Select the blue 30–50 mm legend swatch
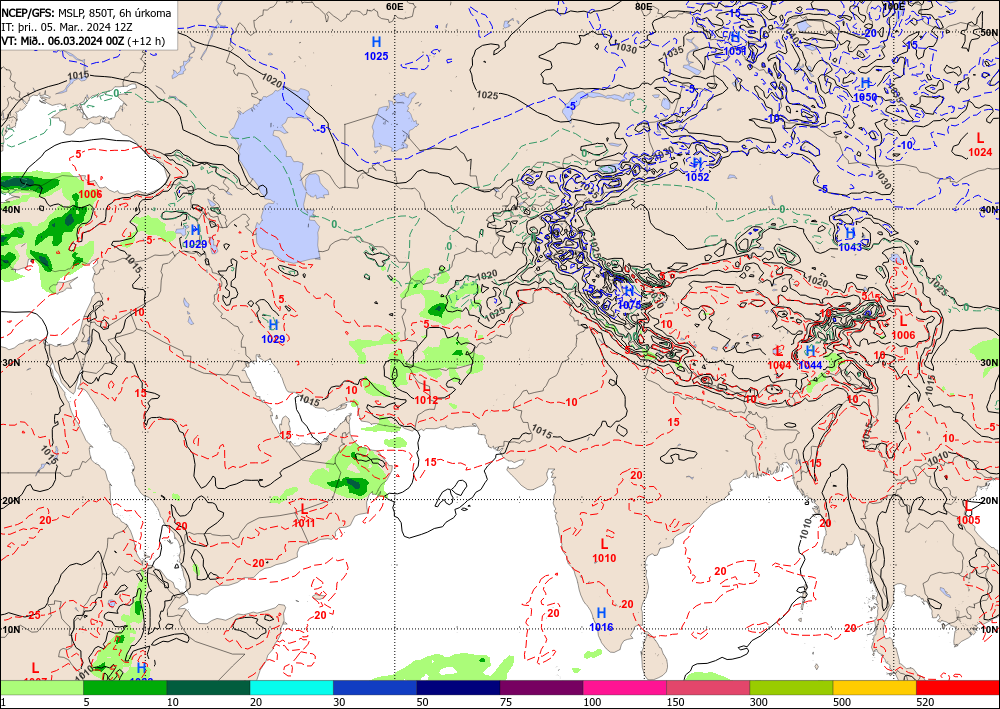 tap(375, 687)
